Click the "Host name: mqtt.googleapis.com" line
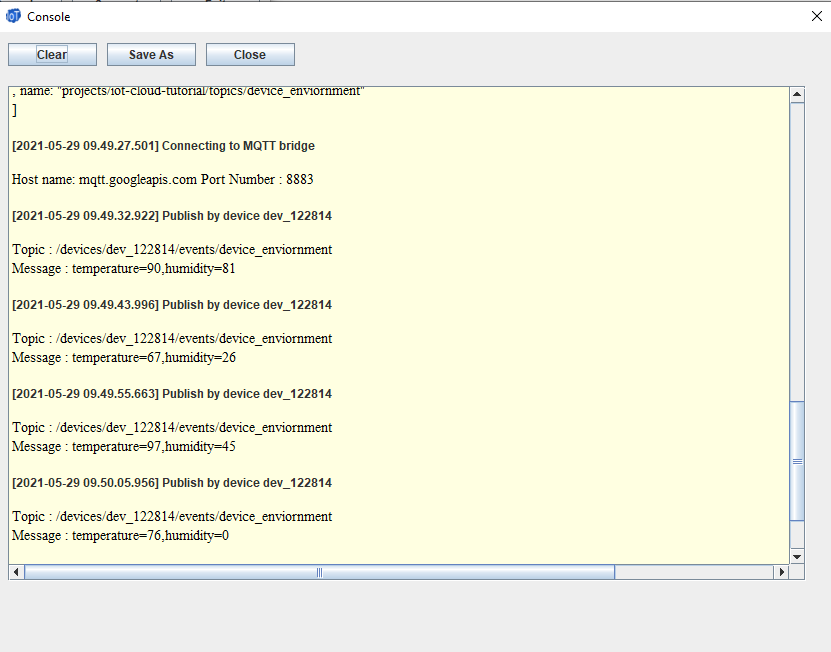831x652 pixels. point(163,180)
